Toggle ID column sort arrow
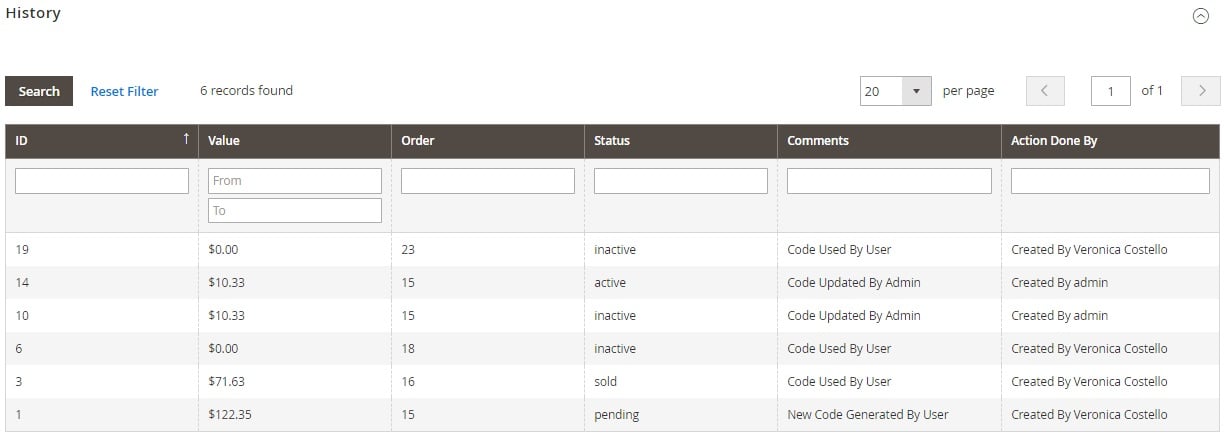1225x439 pixels. [x=186, y=140]
